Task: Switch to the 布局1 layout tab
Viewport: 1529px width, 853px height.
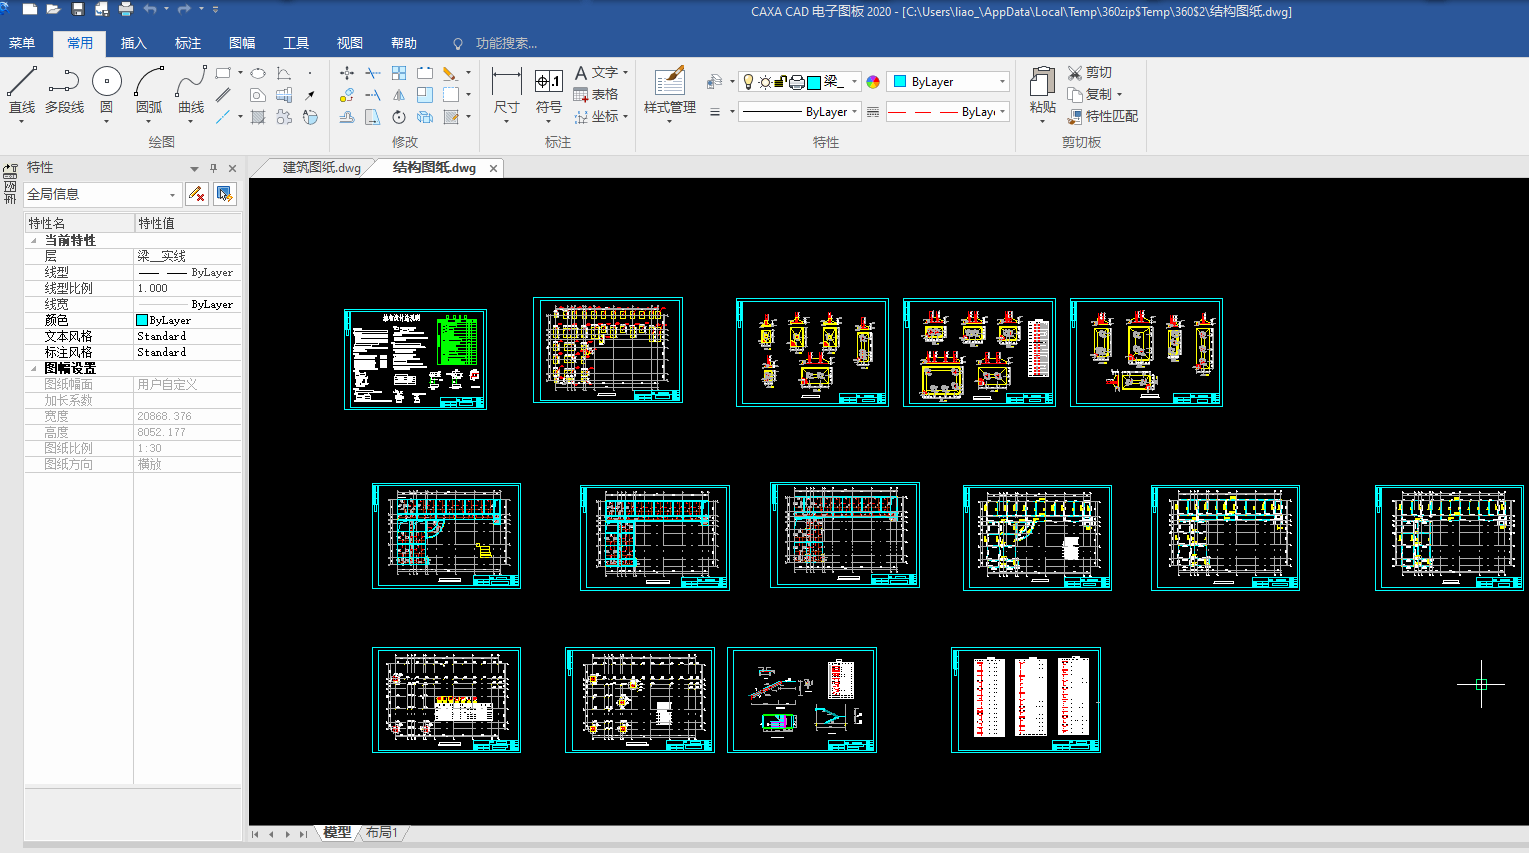Action: coord(381,832)
